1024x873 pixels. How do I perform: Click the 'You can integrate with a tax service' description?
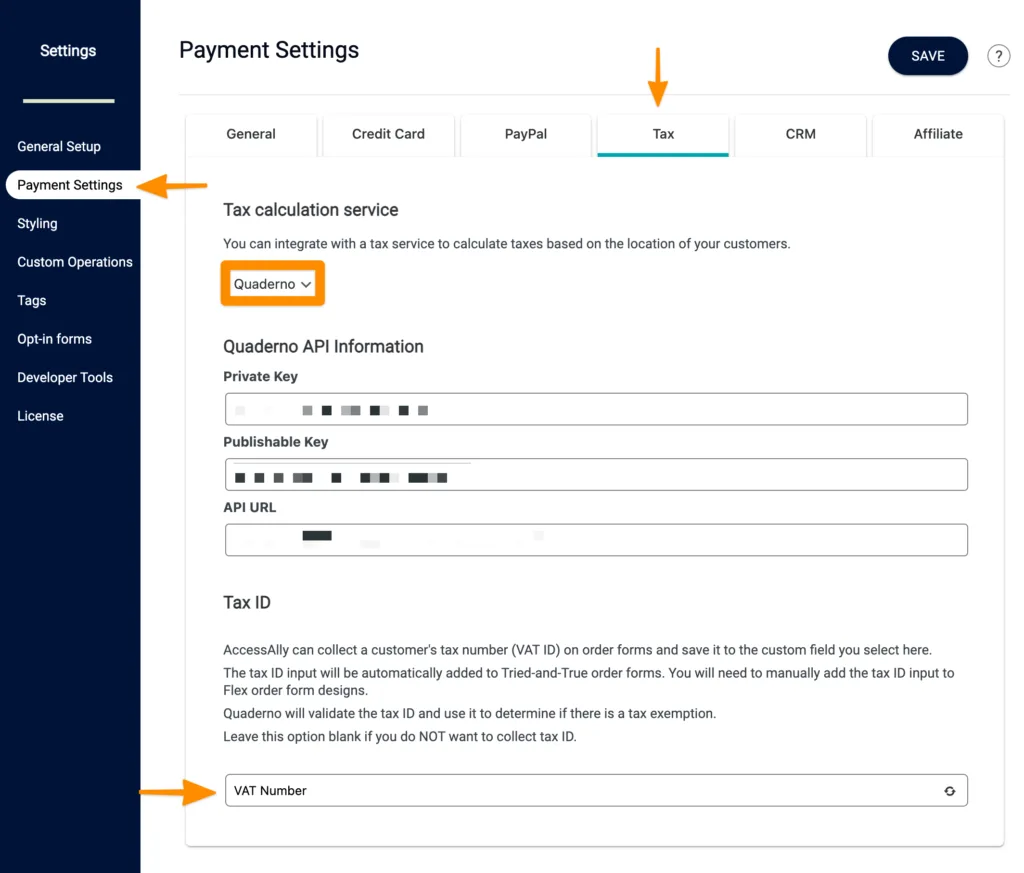pos(507,244)
